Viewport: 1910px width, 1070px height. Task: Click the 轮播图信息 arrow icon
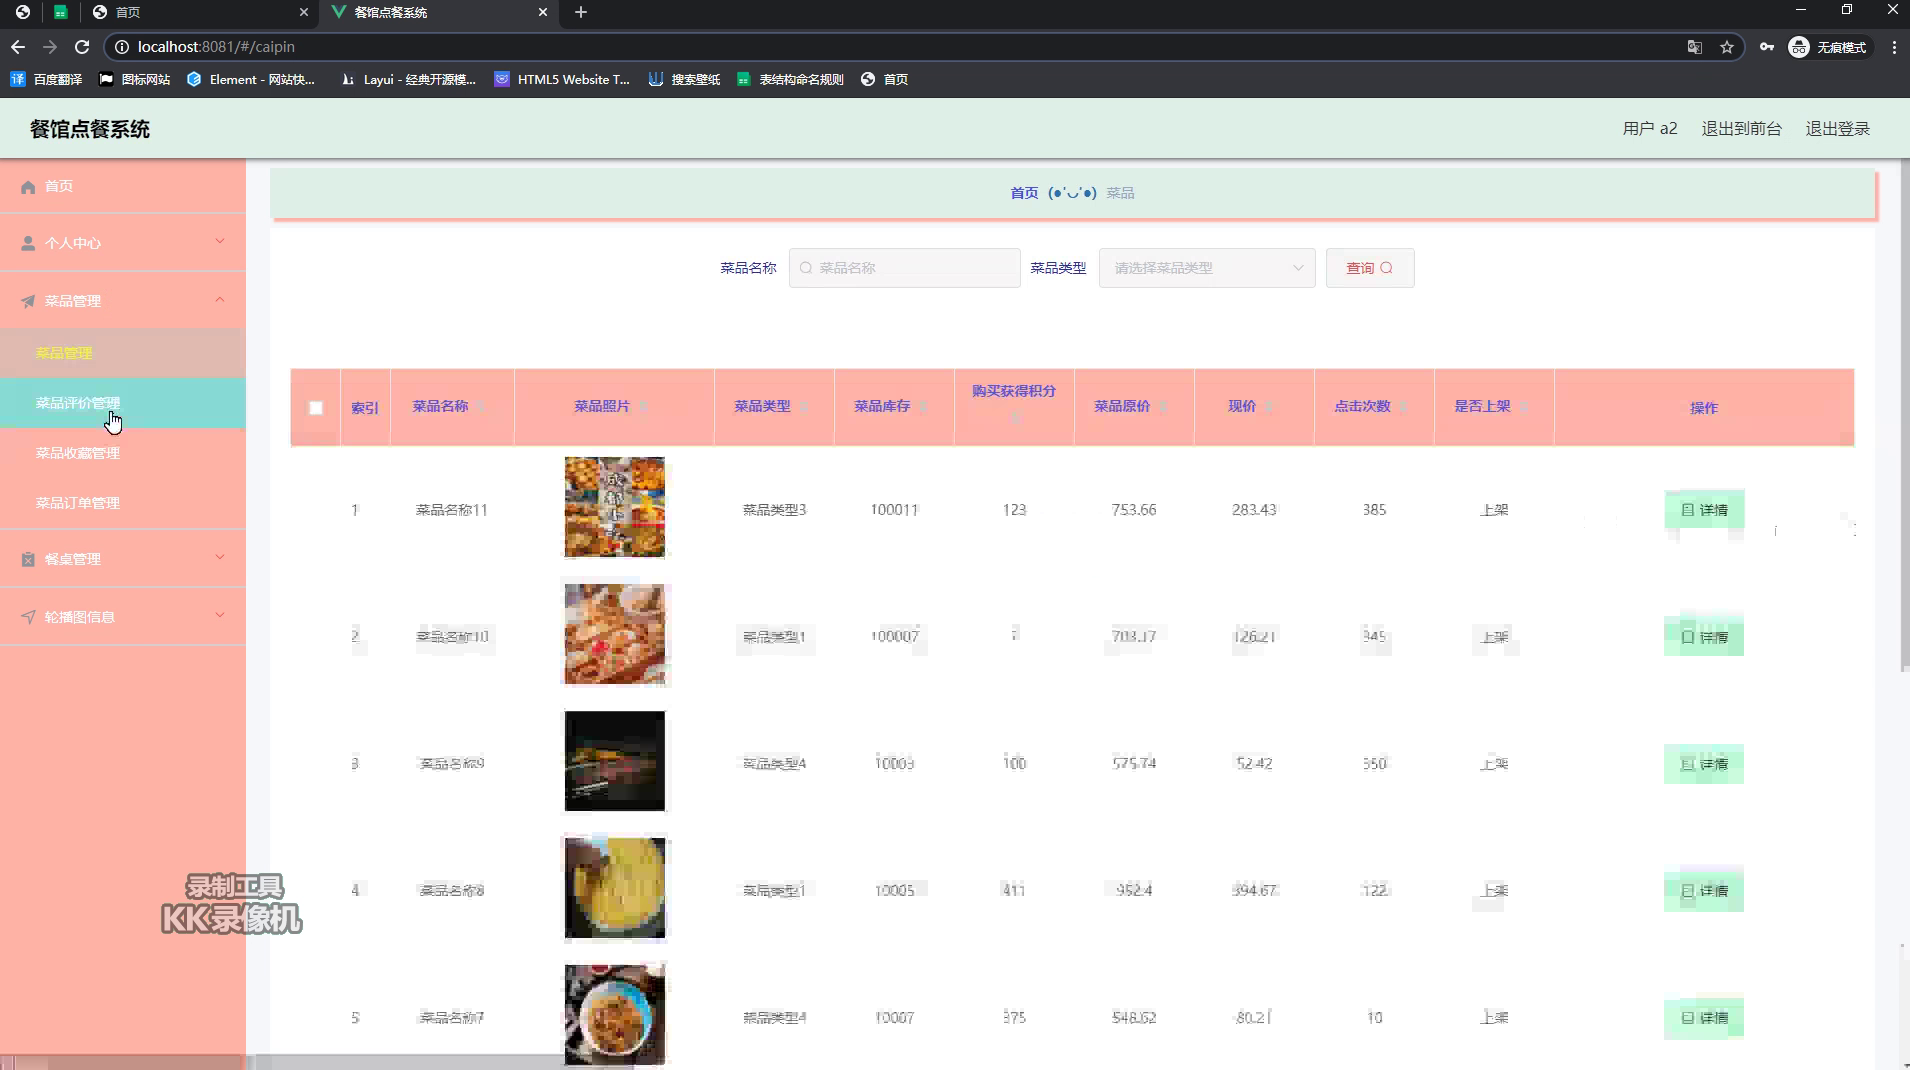tap(28, 617)
